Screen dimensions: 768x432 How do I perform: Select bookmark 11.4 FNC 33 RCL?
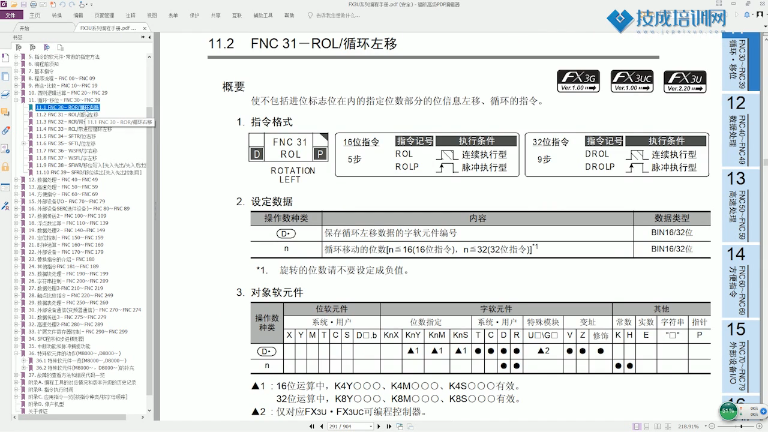click(x=73, y=129)
